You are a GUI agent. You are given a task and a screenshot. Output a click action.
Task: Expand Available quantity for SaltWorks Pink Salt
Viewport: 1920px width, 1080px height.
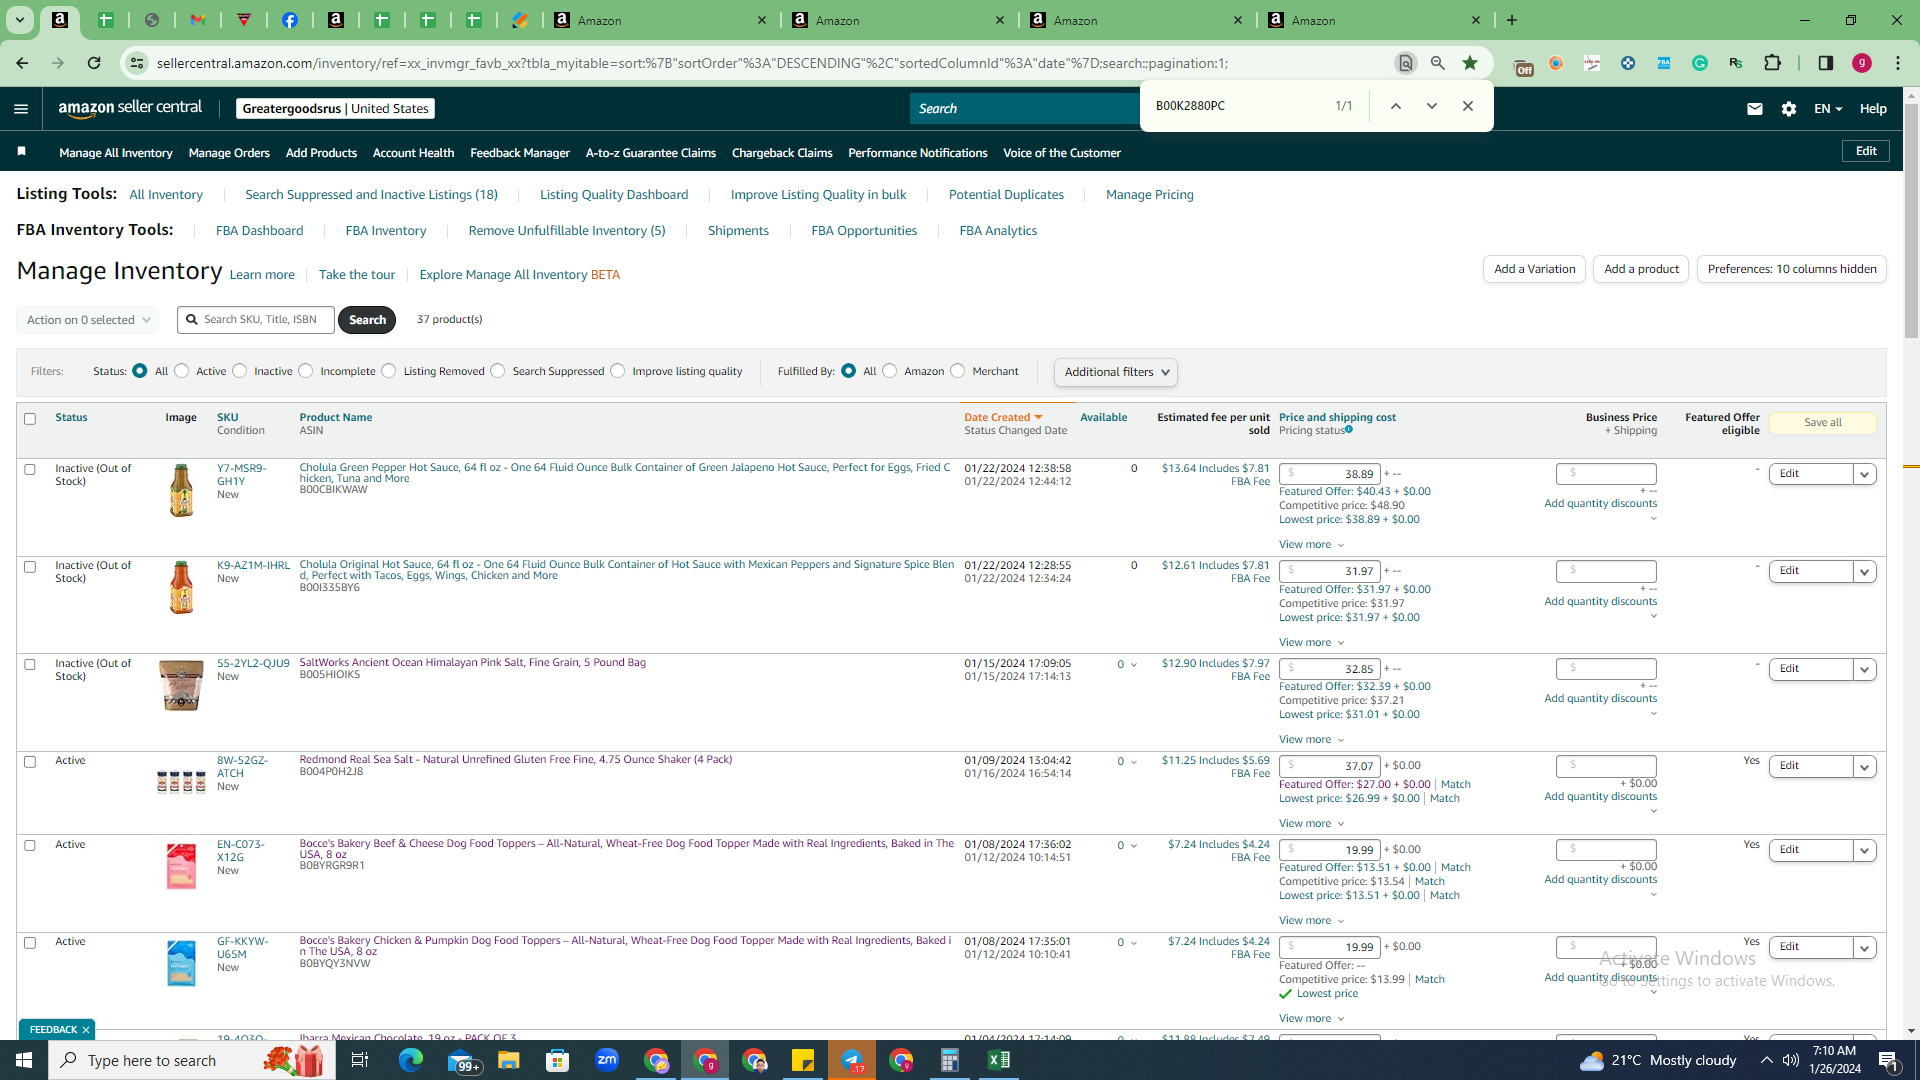coord(1134,665)
